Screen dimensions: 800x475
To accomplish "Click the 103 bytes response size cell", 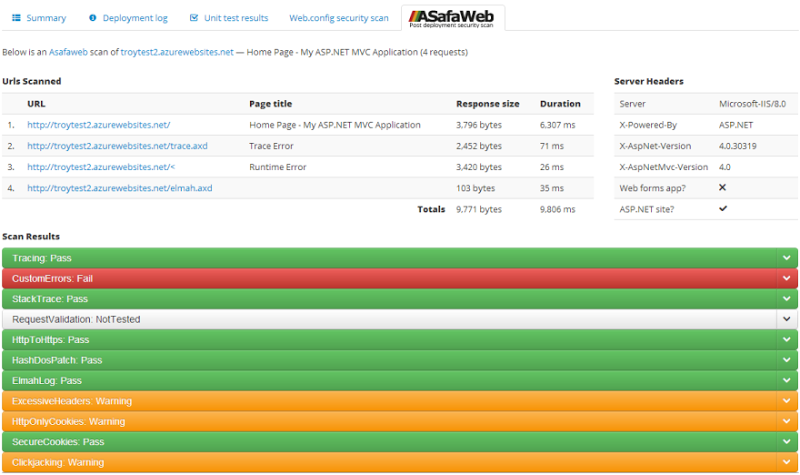I will click(x=476, y=188).
